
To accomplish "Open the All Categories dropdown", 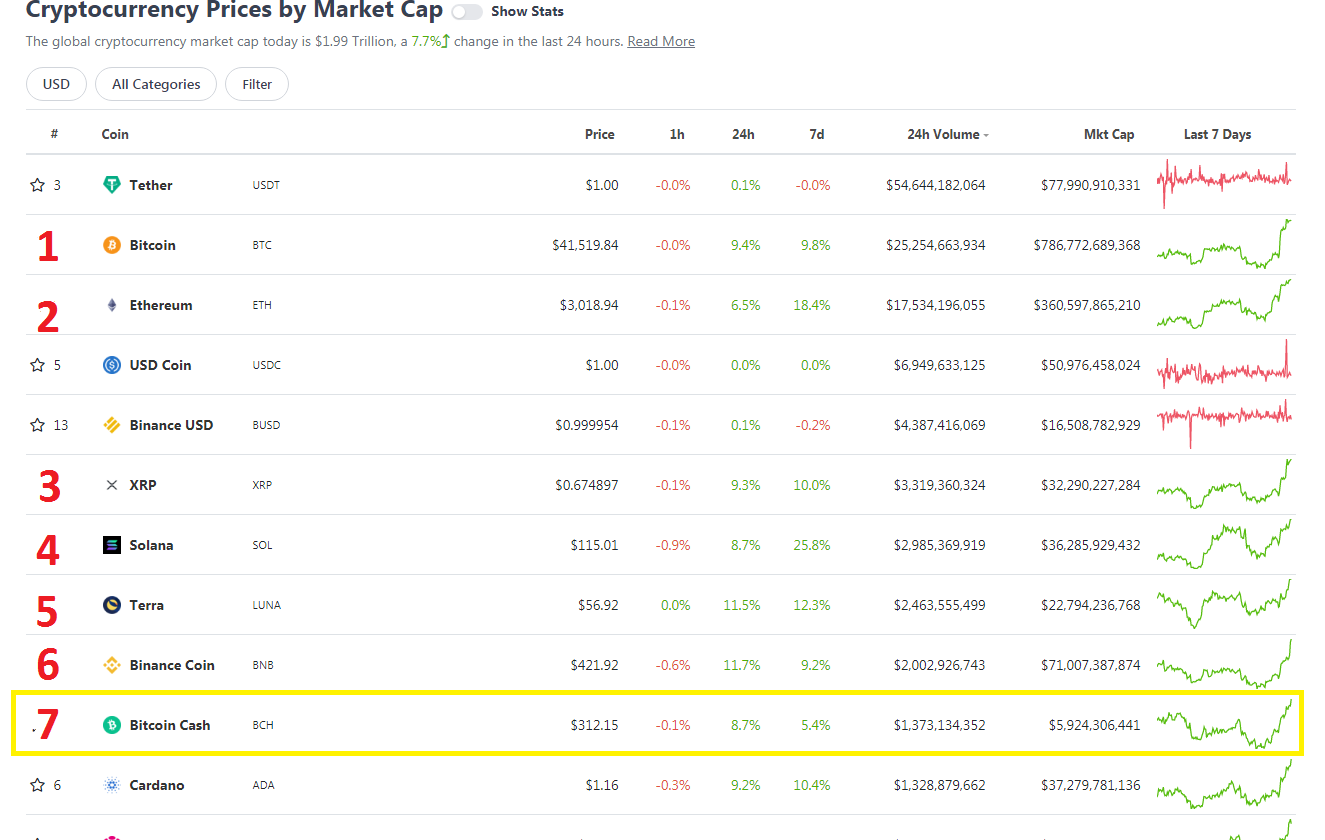I will 156,84.
